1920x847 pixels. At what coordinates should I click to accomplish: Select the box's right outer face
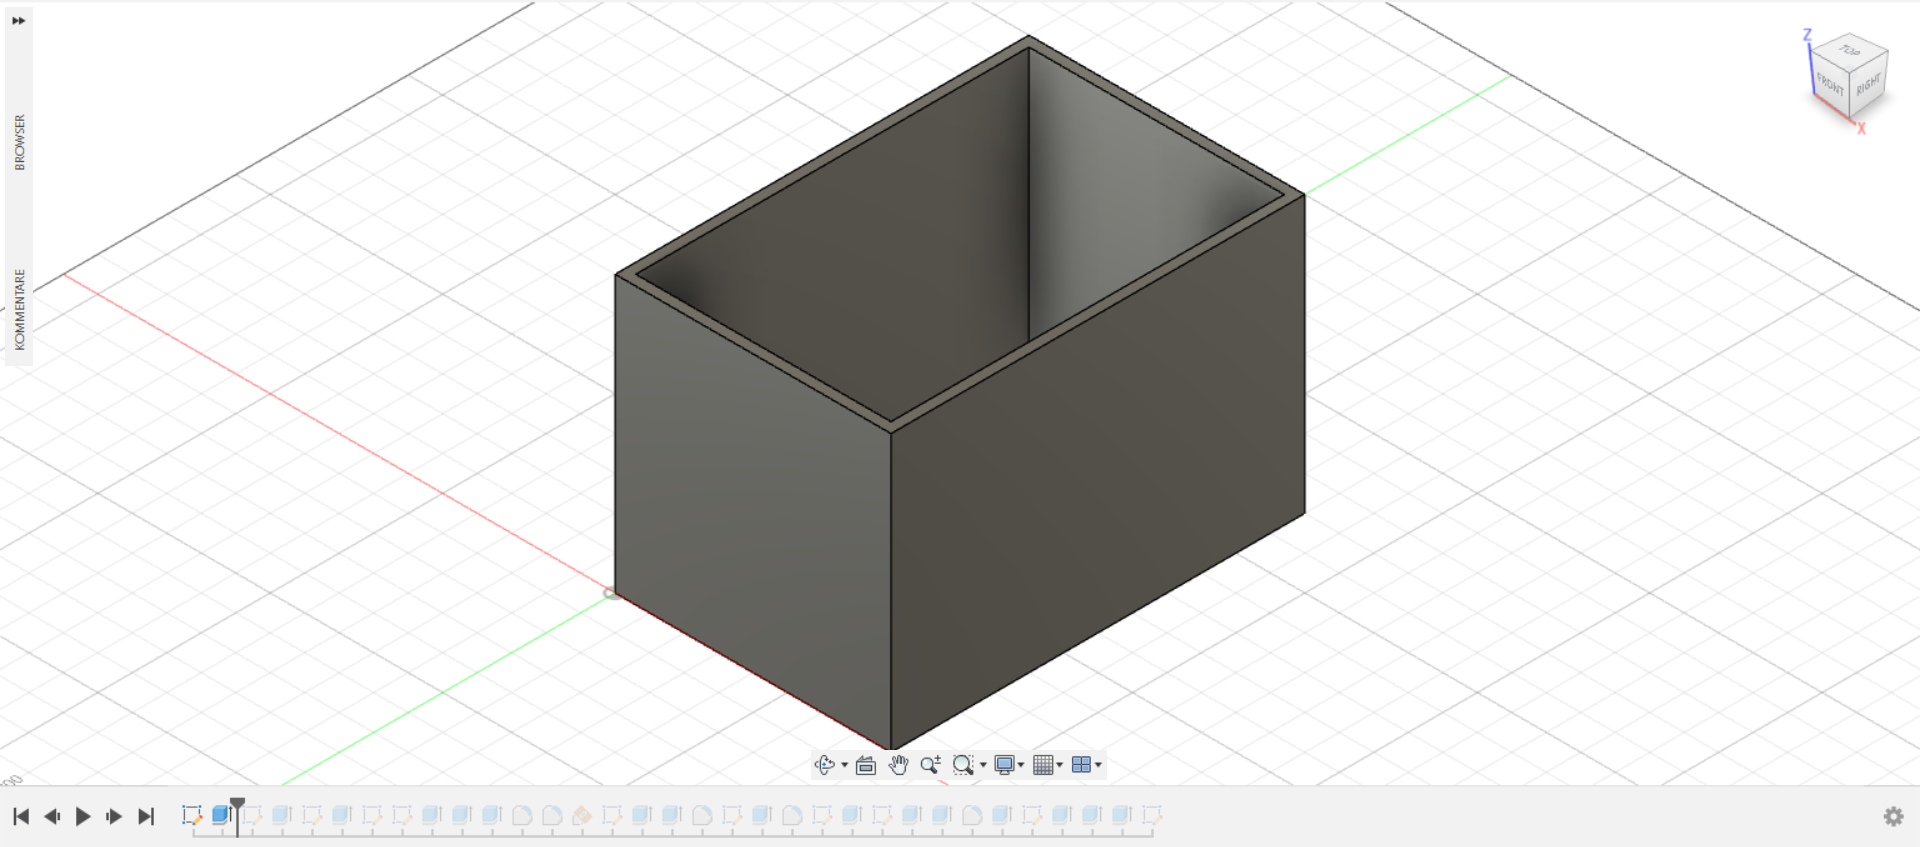click(1098, 470)
